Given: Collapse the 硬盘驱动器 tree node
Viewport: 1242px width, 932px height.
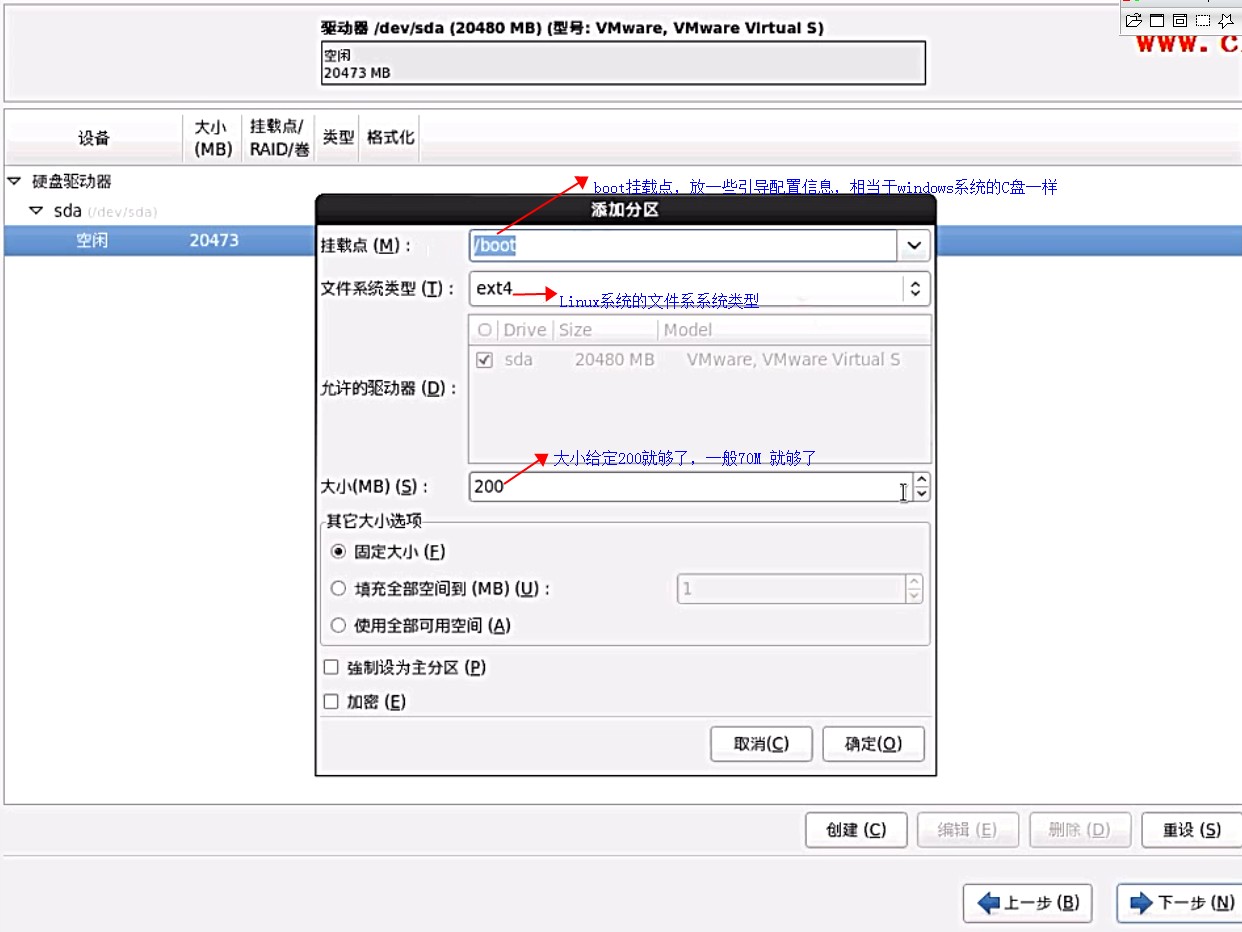Looking at the screenshot, I should (14, 182).
